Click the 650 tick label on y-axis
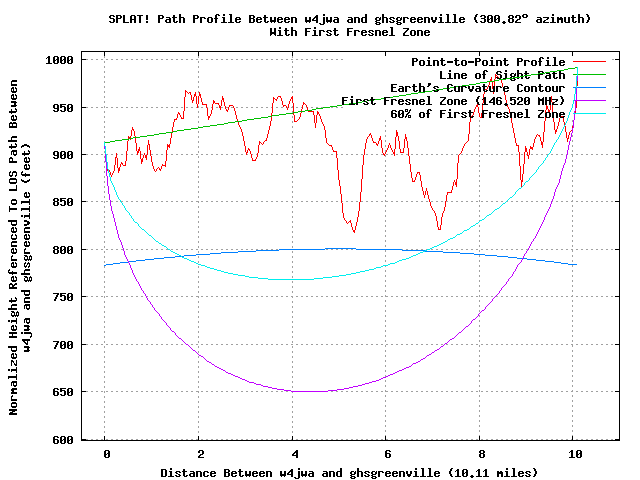This screenshot has width=640, height=480. point(64,392)
